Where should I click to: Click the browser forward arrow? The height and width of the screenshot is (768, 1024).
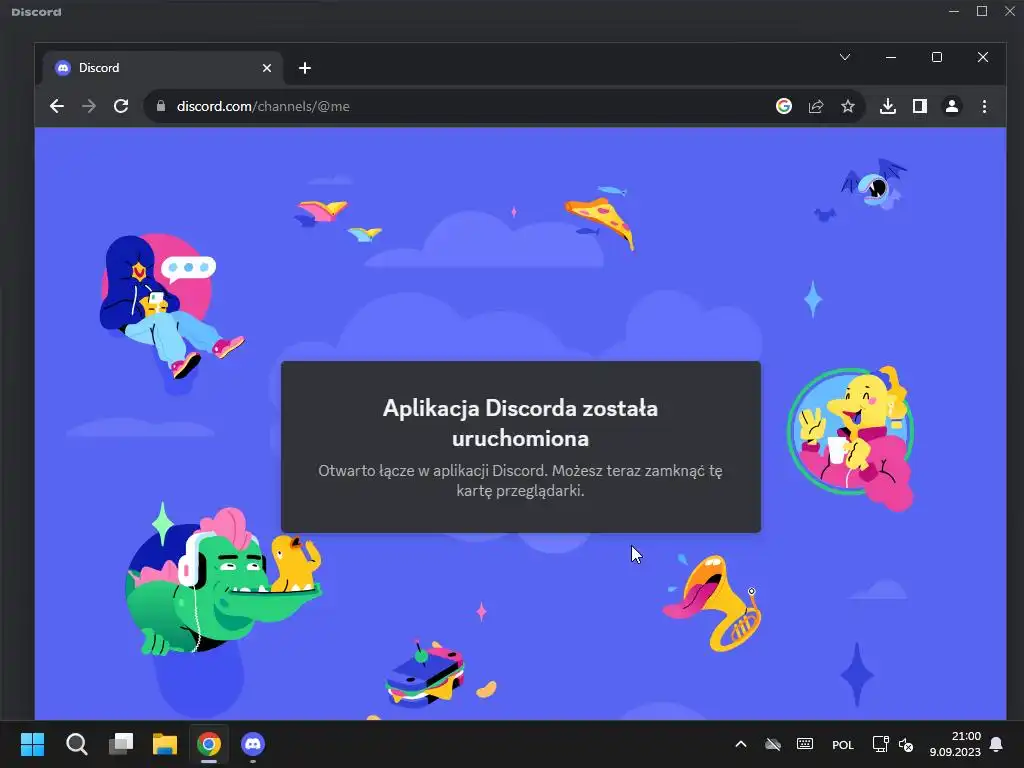pos(89,106)
